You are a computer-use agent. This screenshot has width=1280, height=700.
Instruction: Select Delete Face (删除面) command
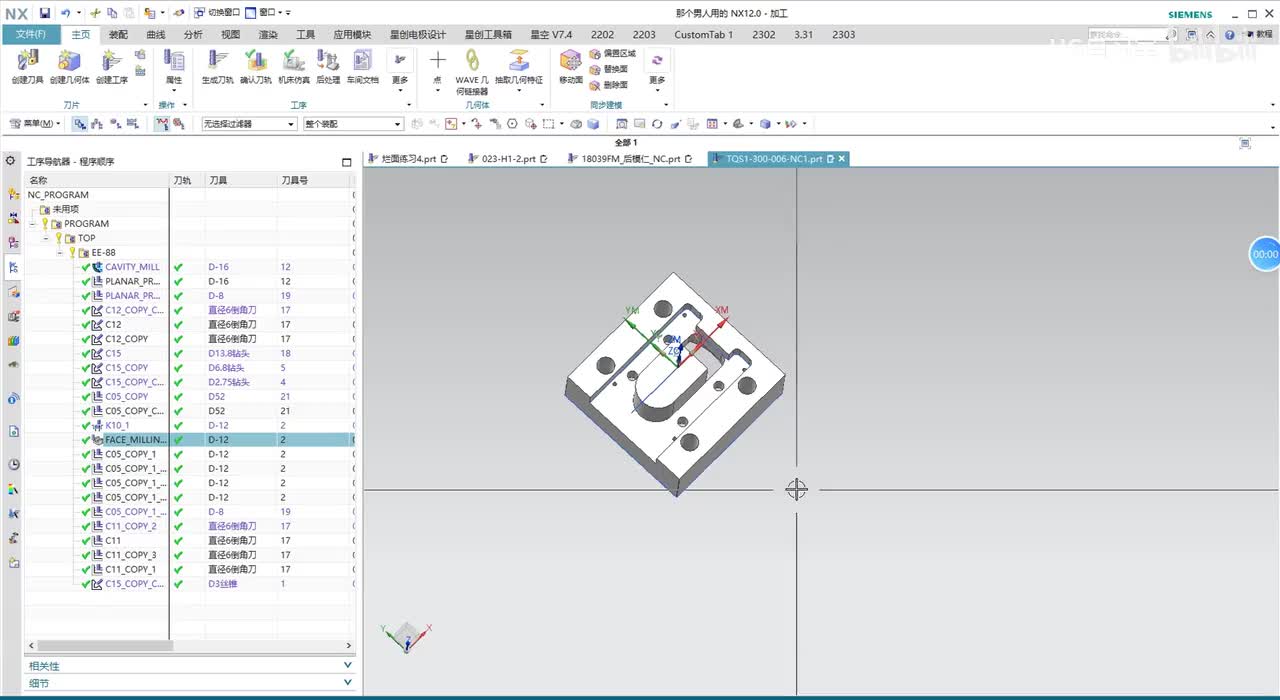coord(609,85)
